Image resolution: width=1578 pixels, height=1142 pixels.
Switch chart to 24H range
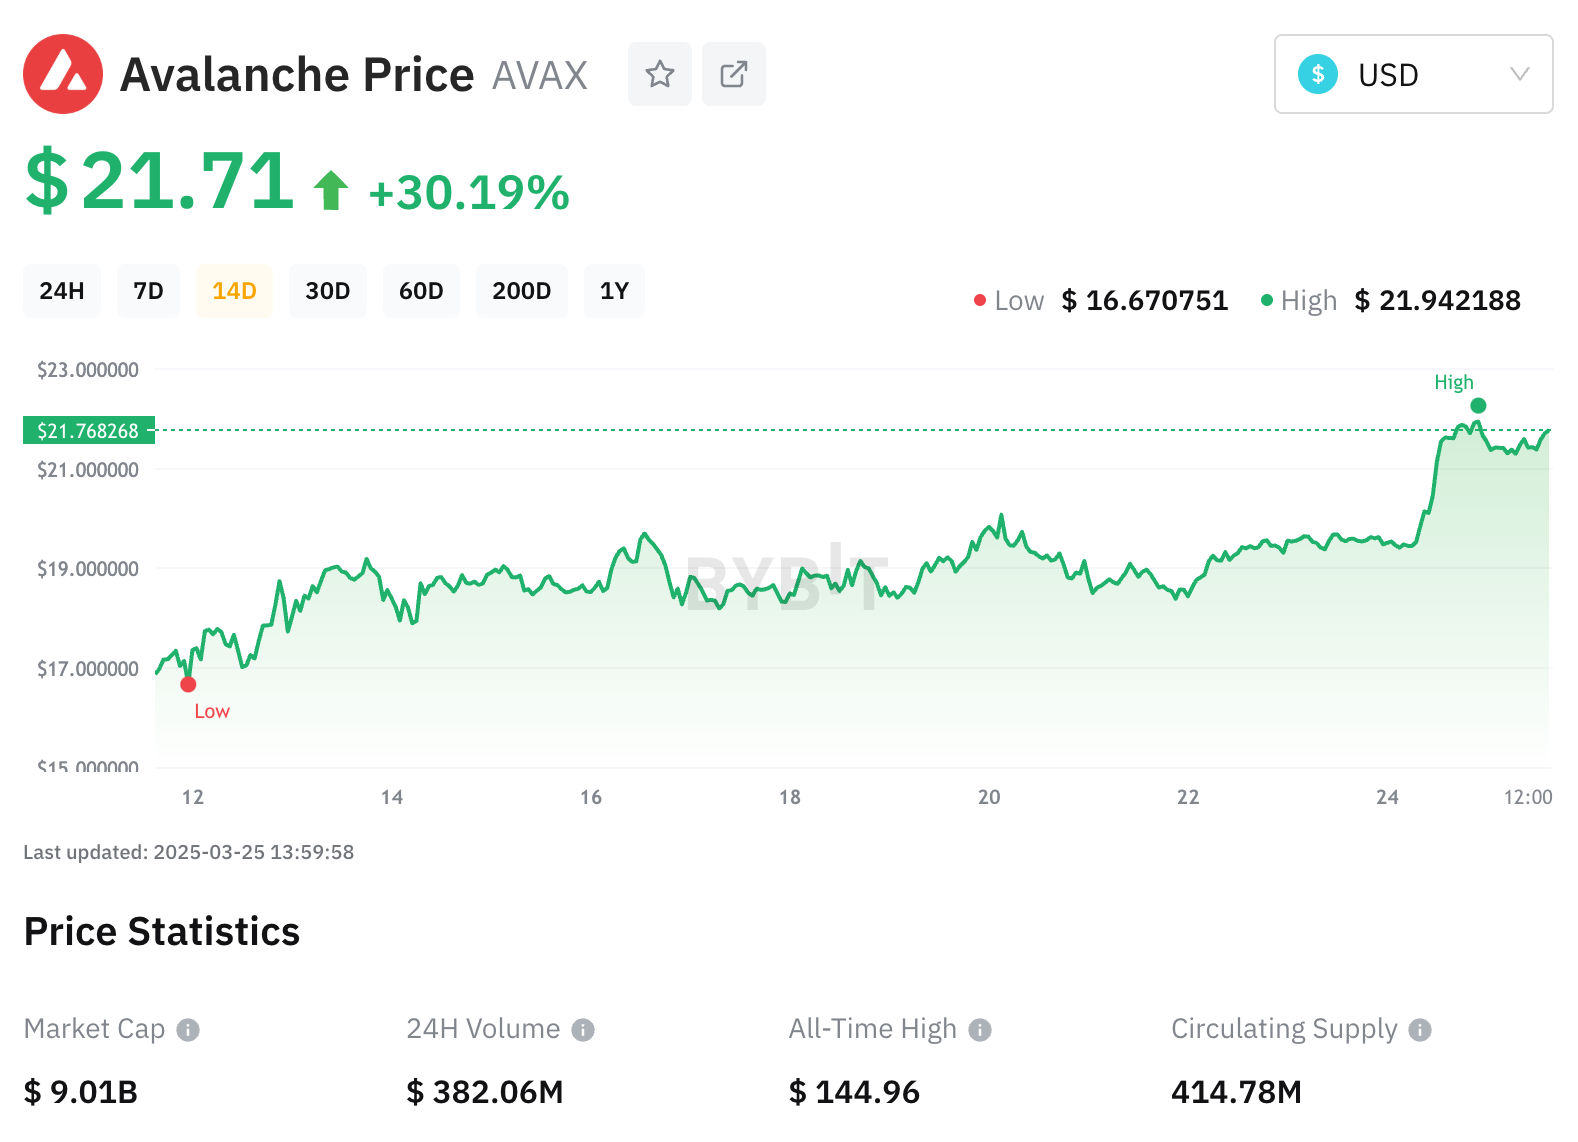point(62,291)
